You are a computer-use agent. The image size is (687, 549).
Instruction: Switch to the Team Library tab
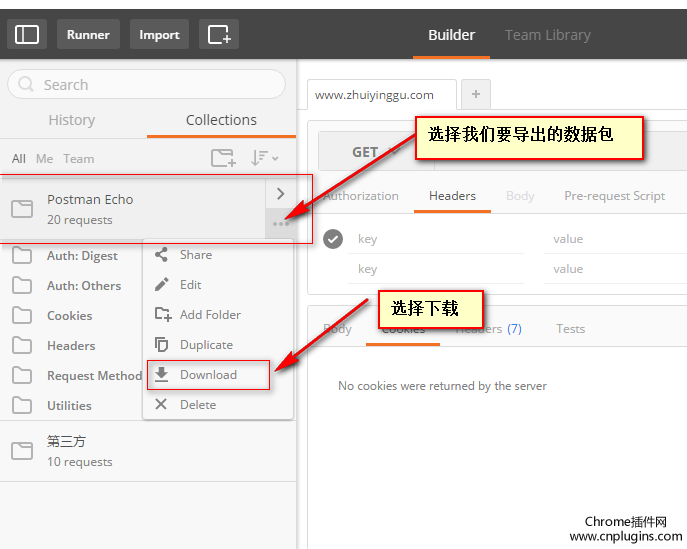pyautogui.click(x=547, y=35)
